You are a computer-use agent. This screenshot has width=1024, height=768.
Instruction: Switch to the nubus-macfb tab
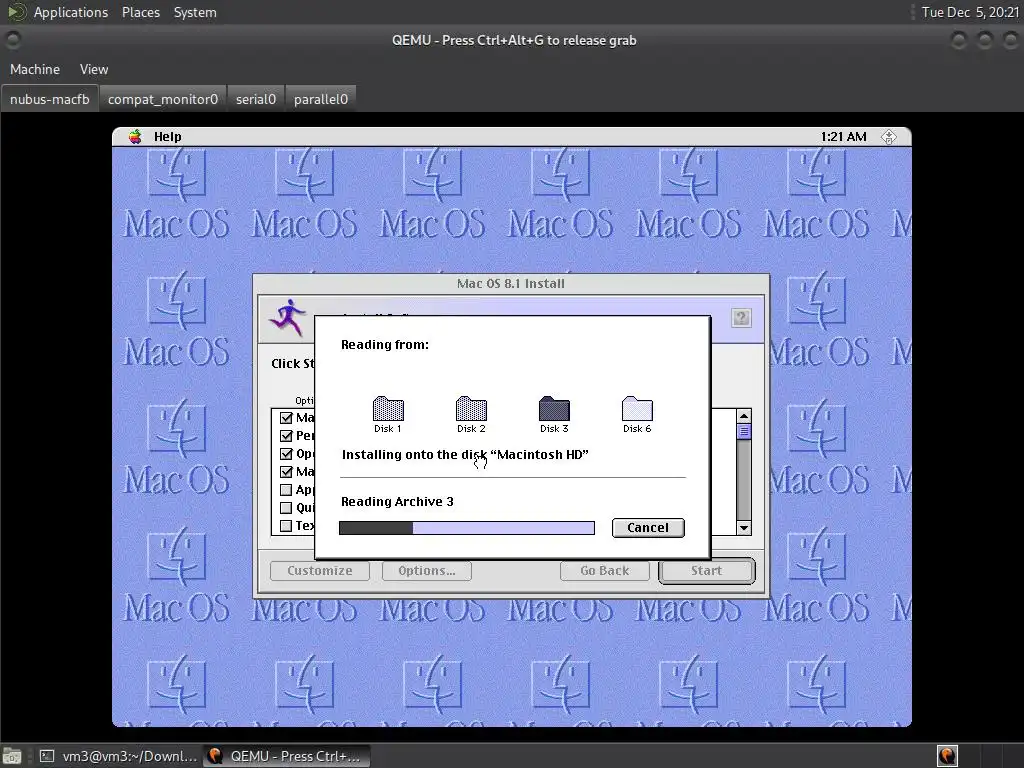[50, 99]
